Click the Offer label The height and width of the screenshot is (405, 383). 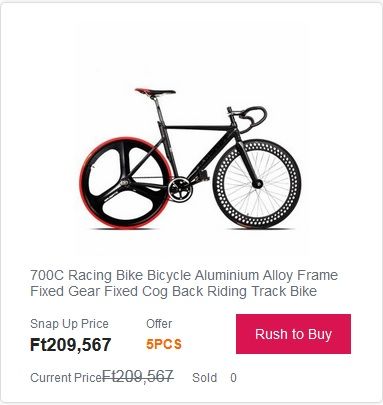pyautogui.click(x=159, y=324)
